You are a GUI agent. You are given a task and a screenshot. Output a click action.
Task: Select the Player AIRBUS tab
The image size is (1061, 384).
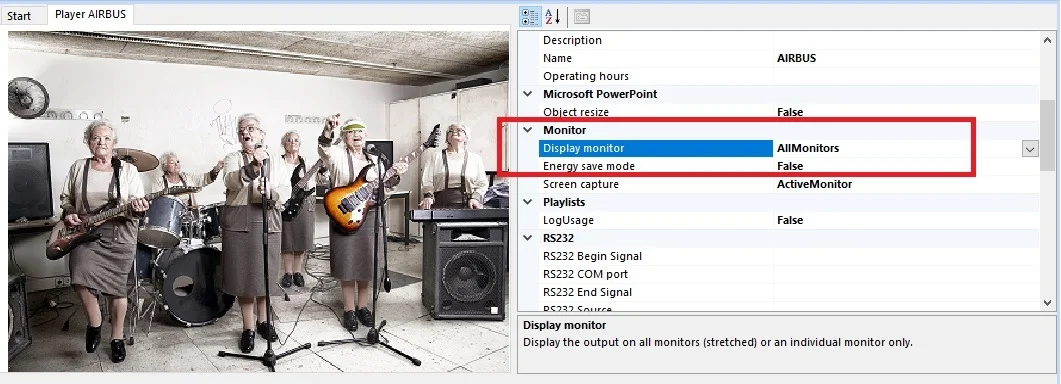coord(91,14)
